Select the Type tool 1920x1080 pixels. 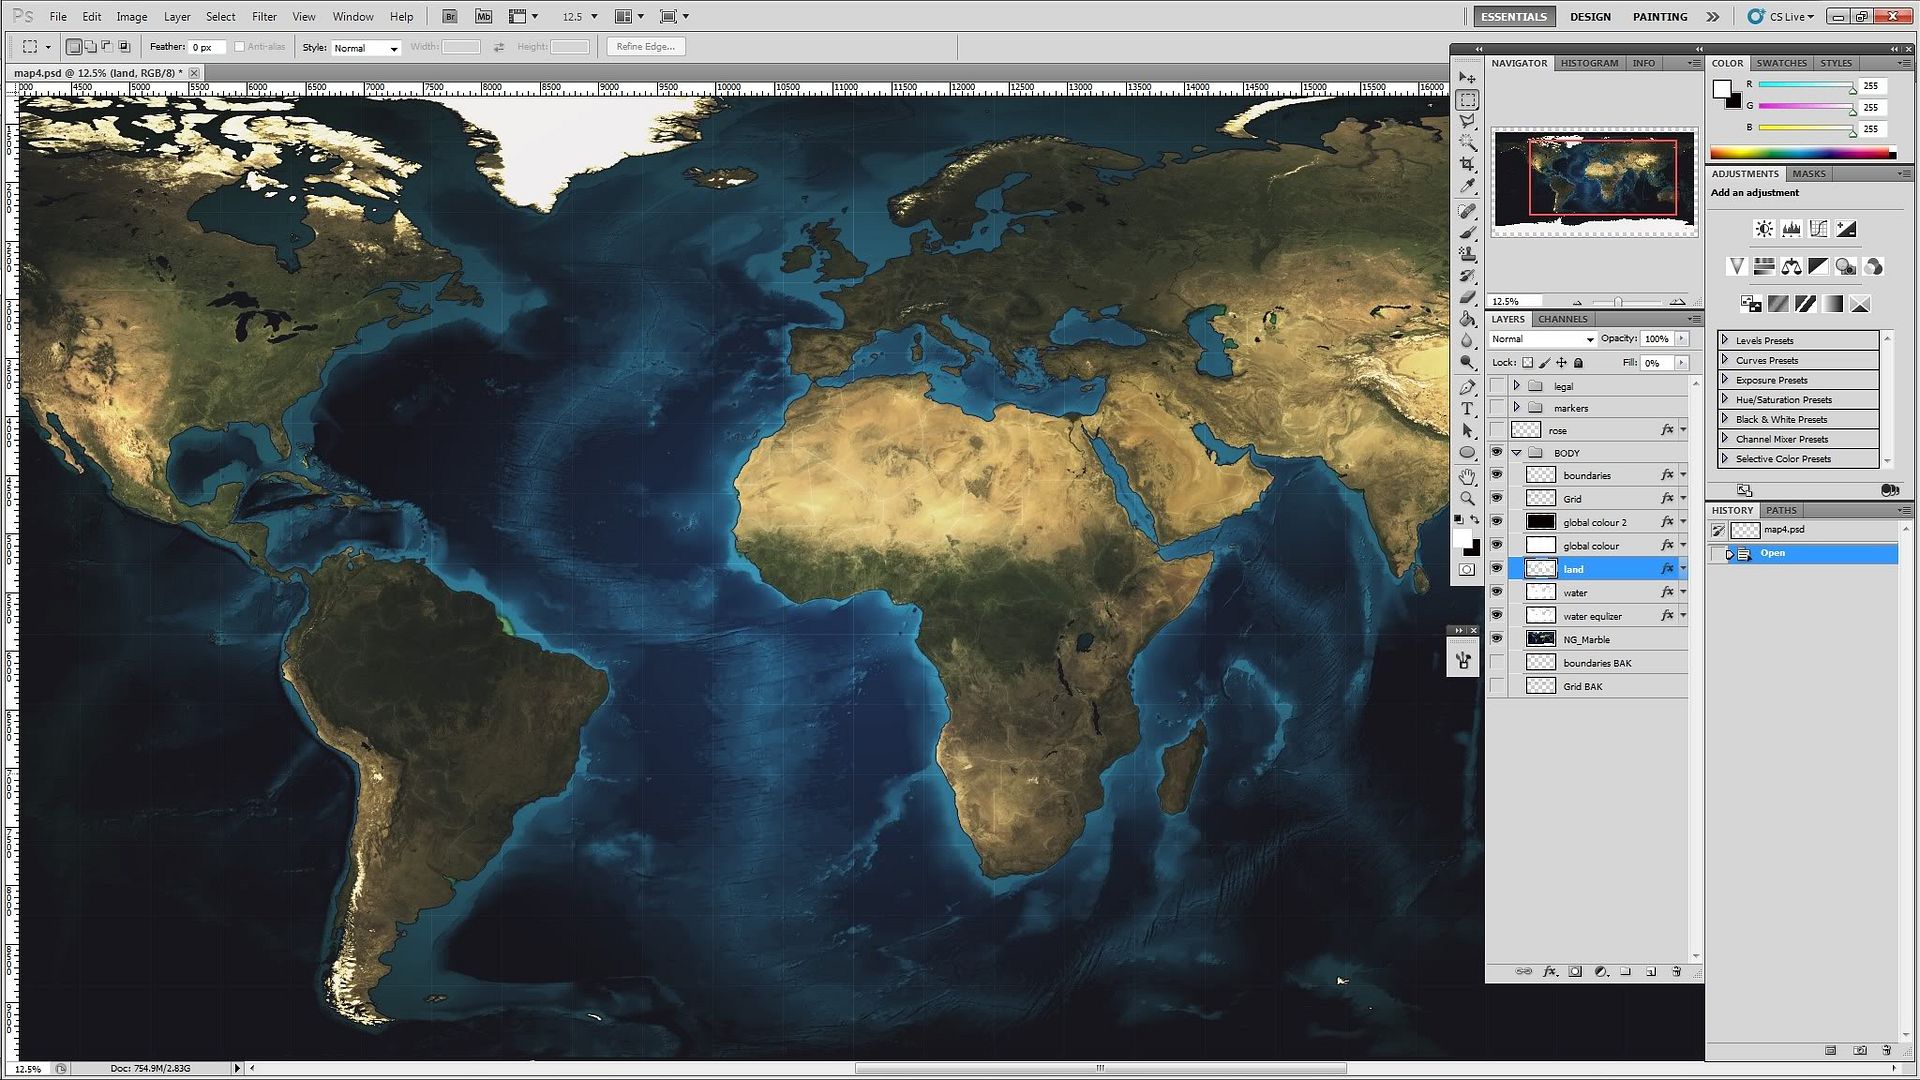click(1468, 409)
